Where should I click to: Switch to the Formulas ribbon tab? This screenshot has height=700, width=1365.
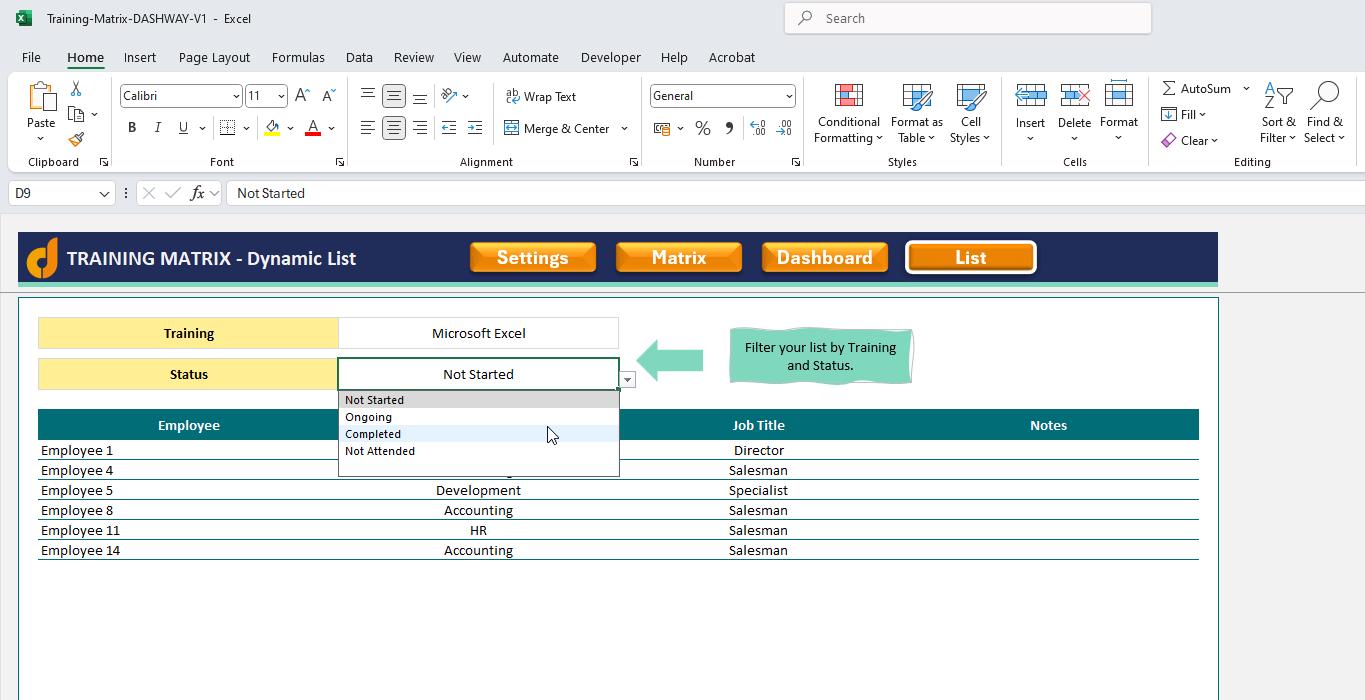point(298,57)
